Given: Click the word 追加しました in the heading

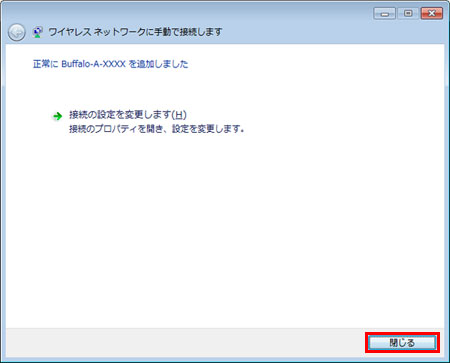Looking at the screenshot, I should click(x=163, y=64).
